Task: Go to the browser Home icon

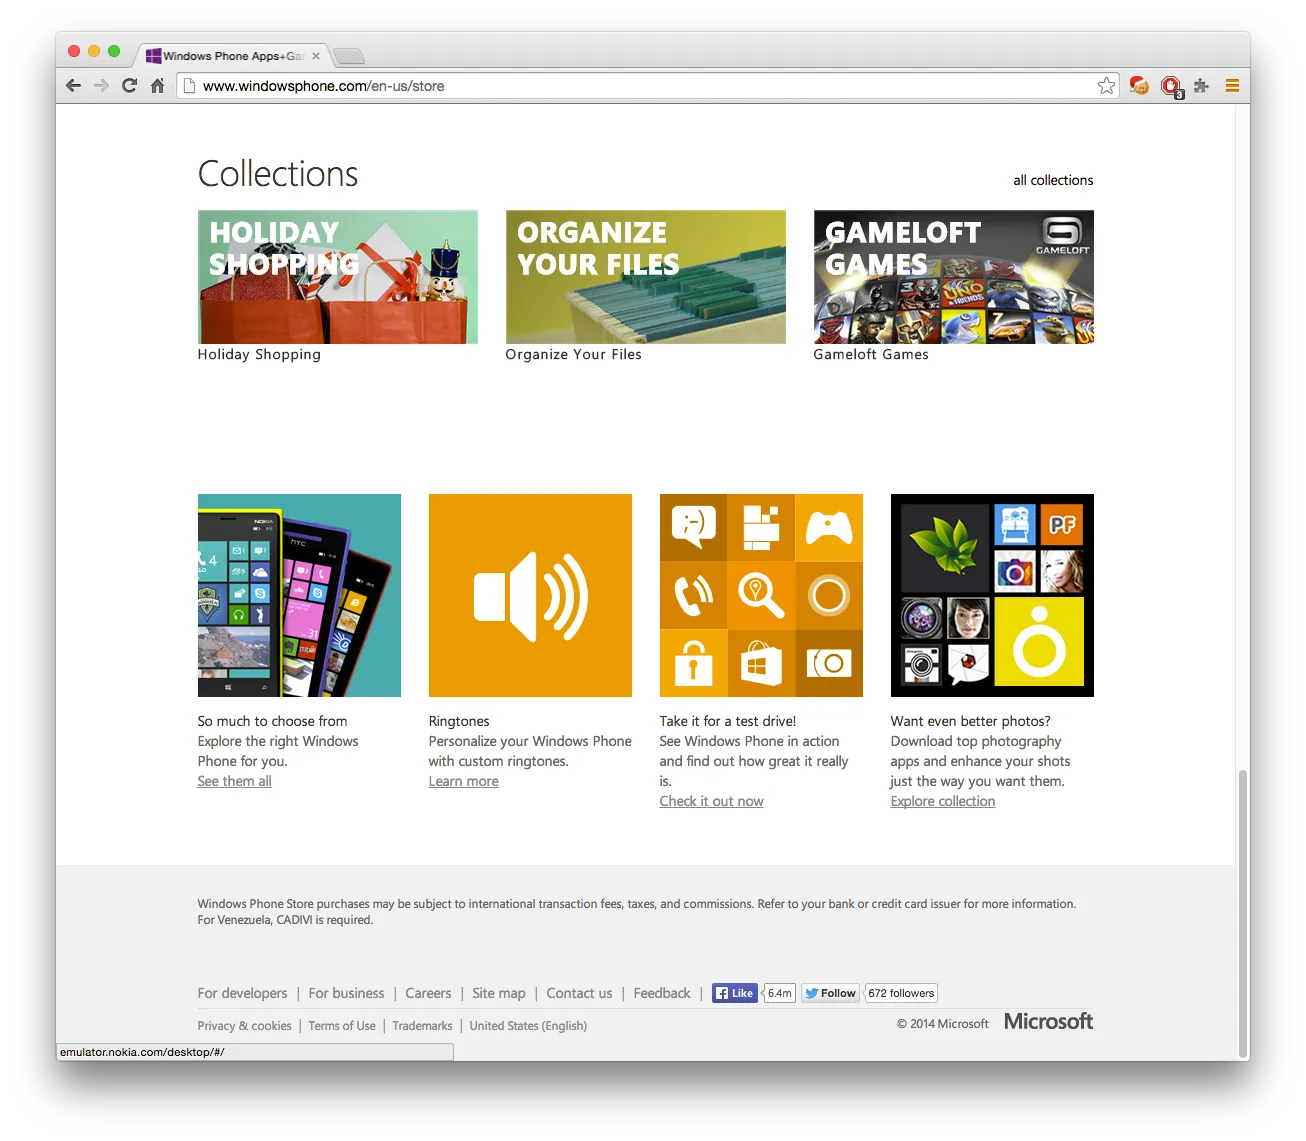Action: pos(157,86)
